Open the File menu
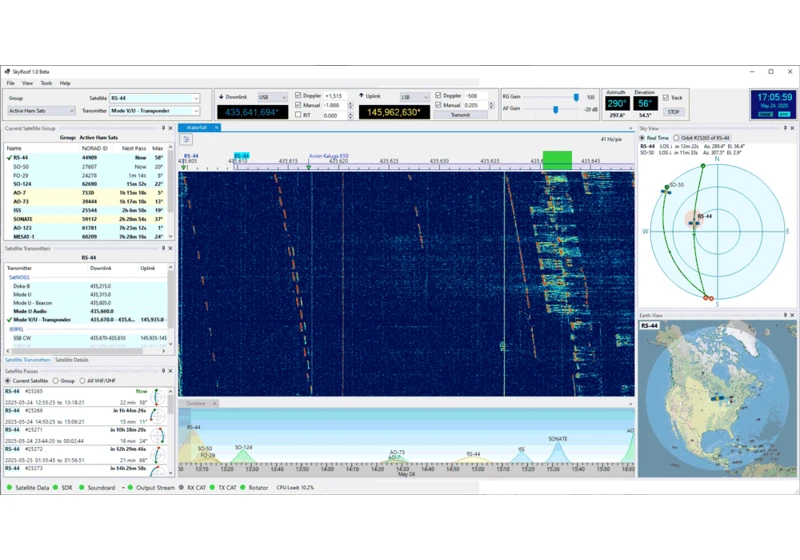This screenshot has height=560, width=800. pyautogui.click(x=11, y=83)
